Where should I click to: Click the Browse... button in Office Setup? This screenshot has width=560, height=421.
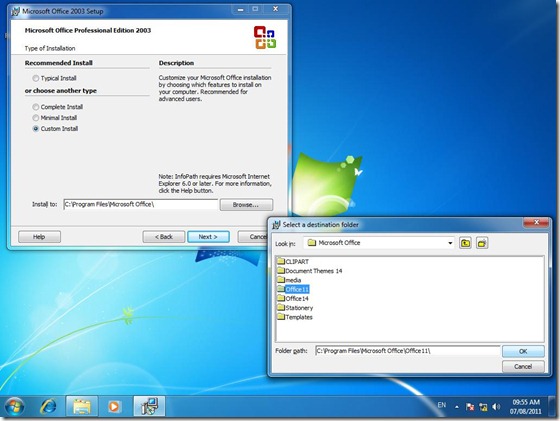(x=246, y=205)
